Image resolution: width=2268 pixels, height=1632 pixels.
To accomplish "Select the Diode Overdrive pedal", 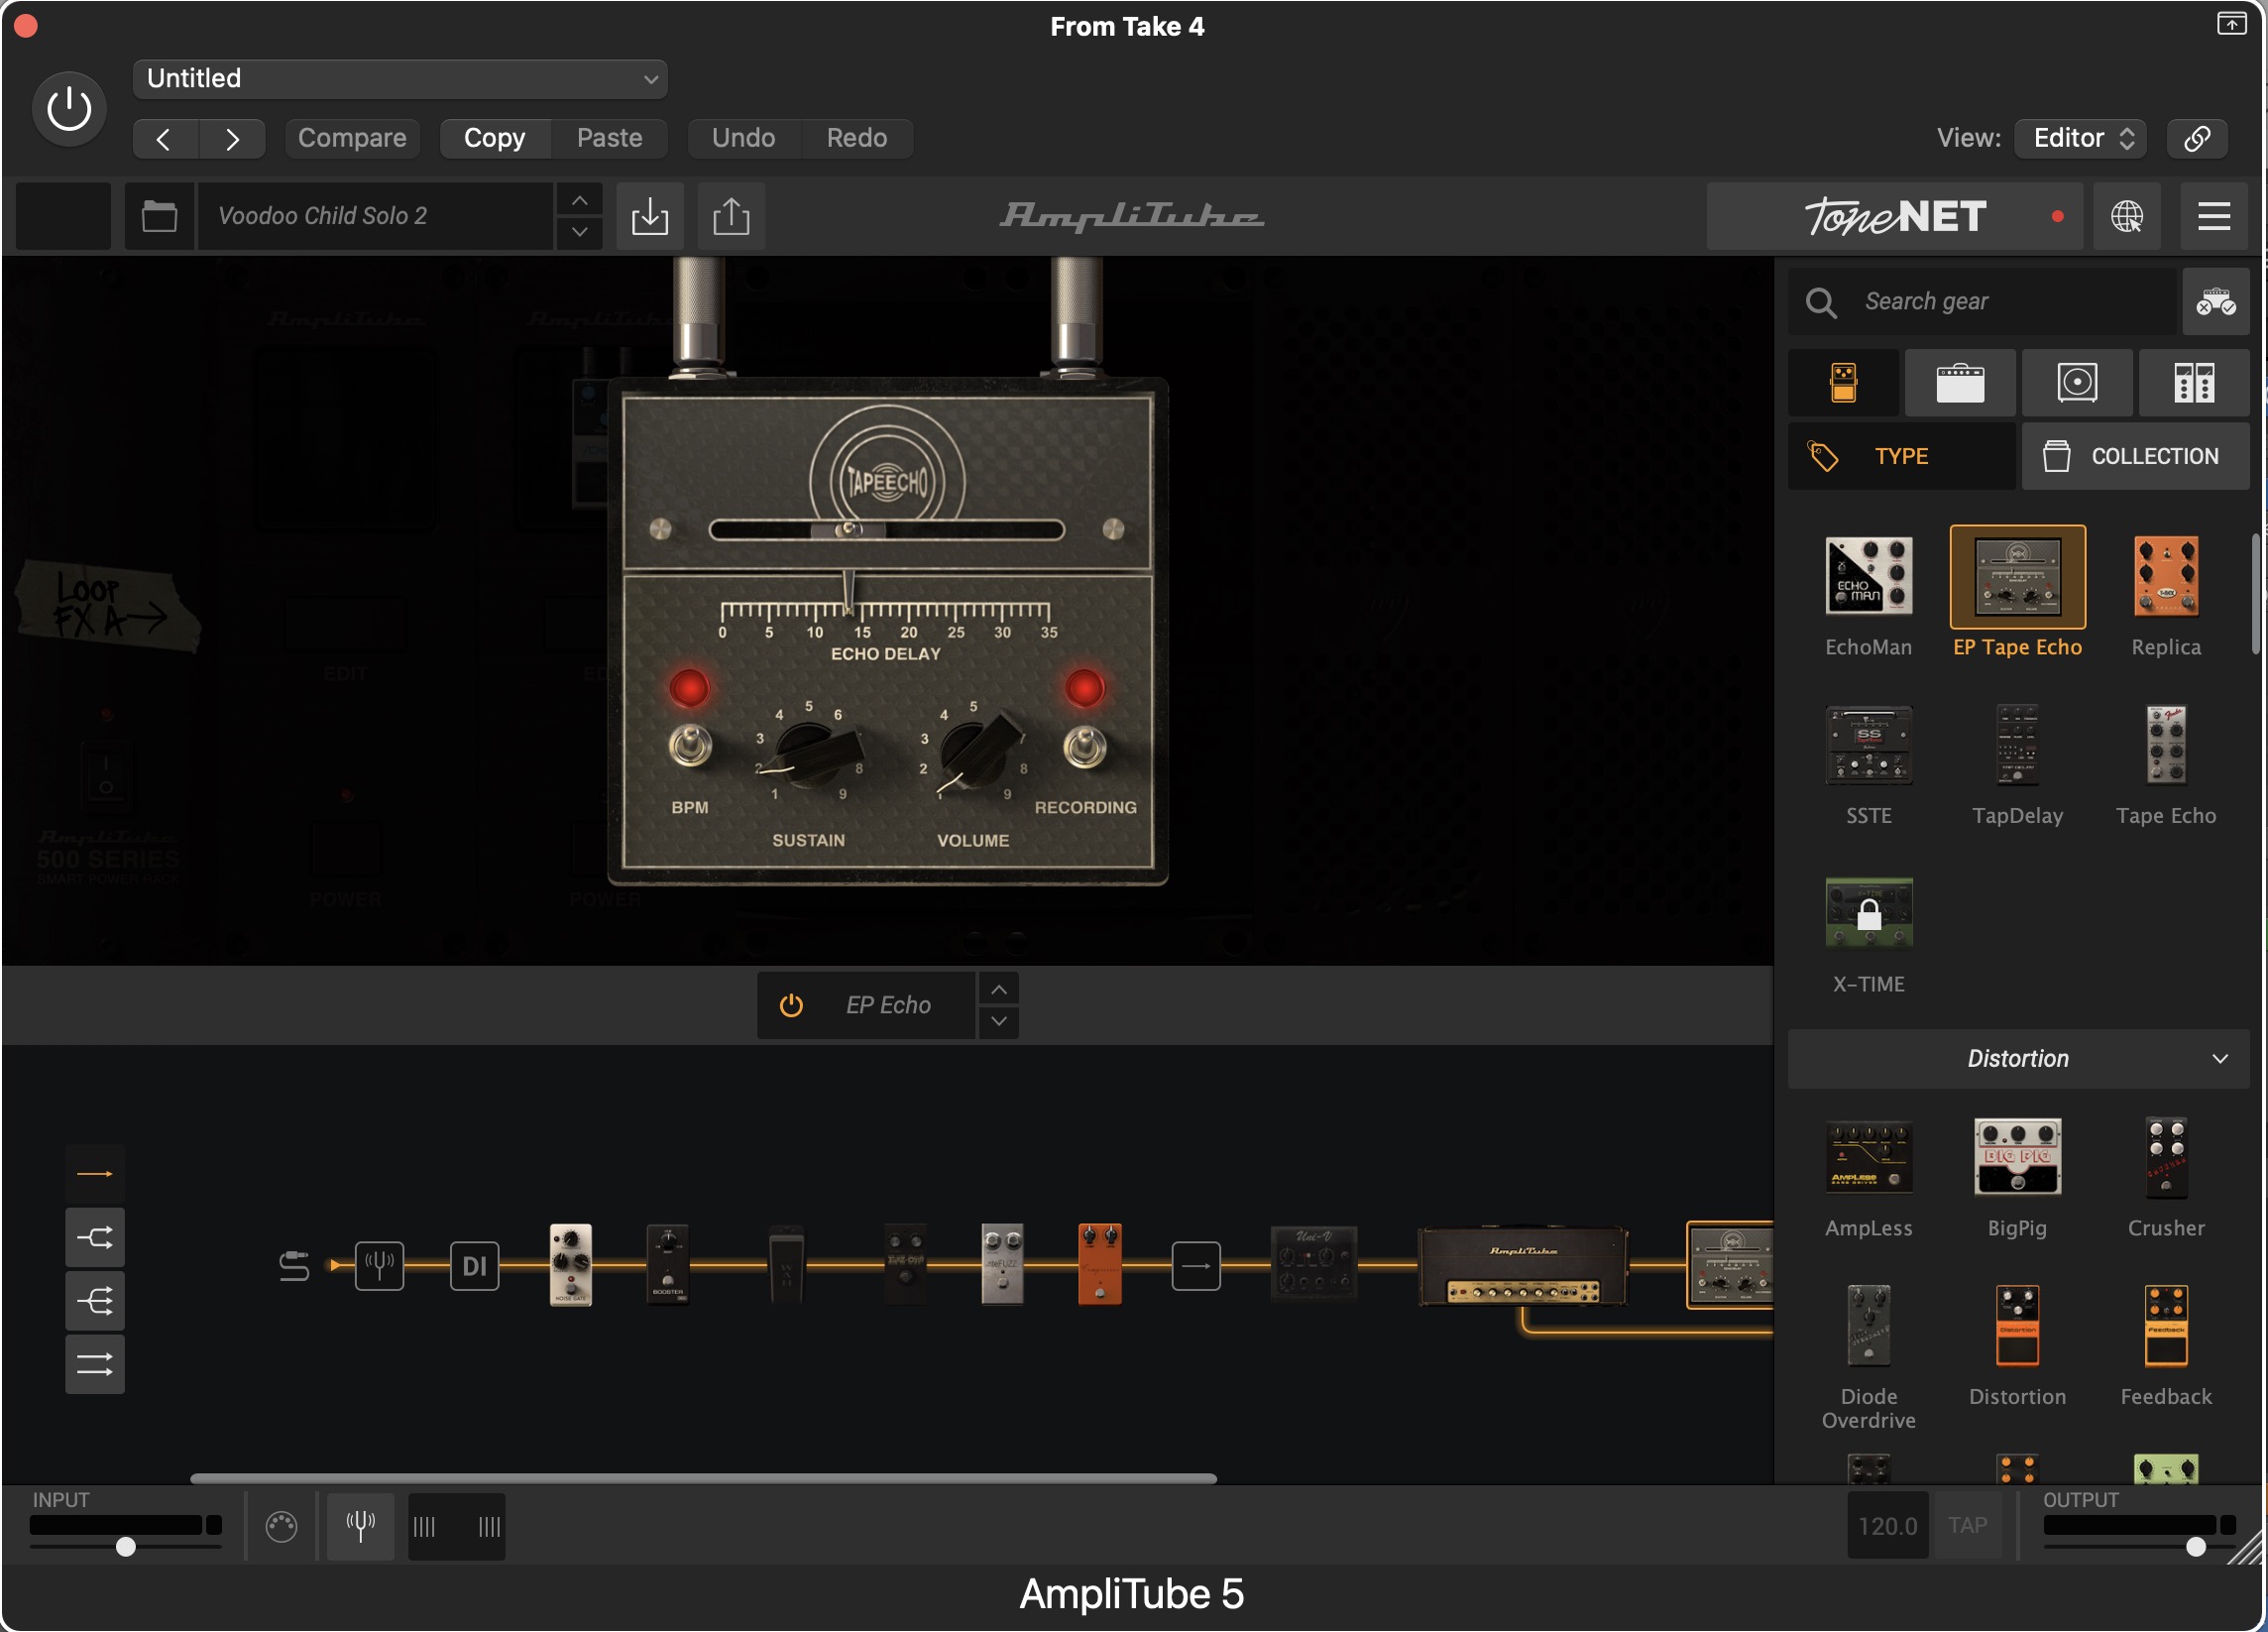I will coord(1869,1325).
